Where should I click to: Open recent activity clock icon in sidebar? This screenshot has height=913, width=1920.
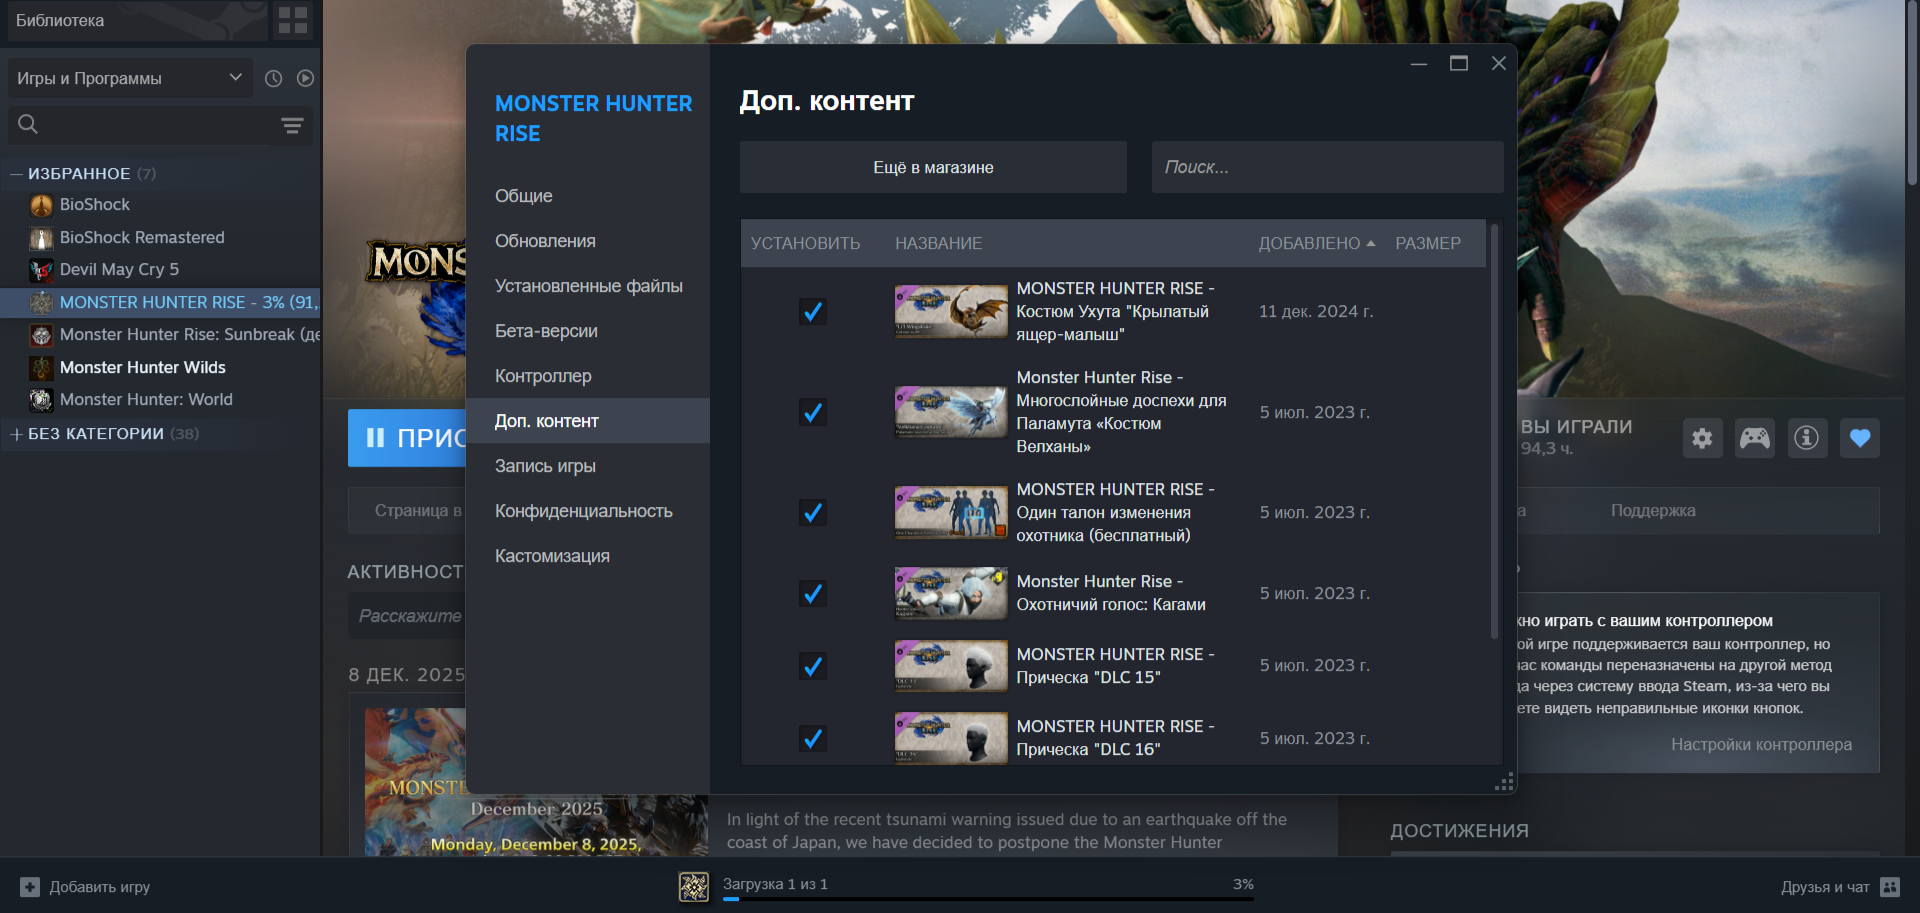point(273,78)
